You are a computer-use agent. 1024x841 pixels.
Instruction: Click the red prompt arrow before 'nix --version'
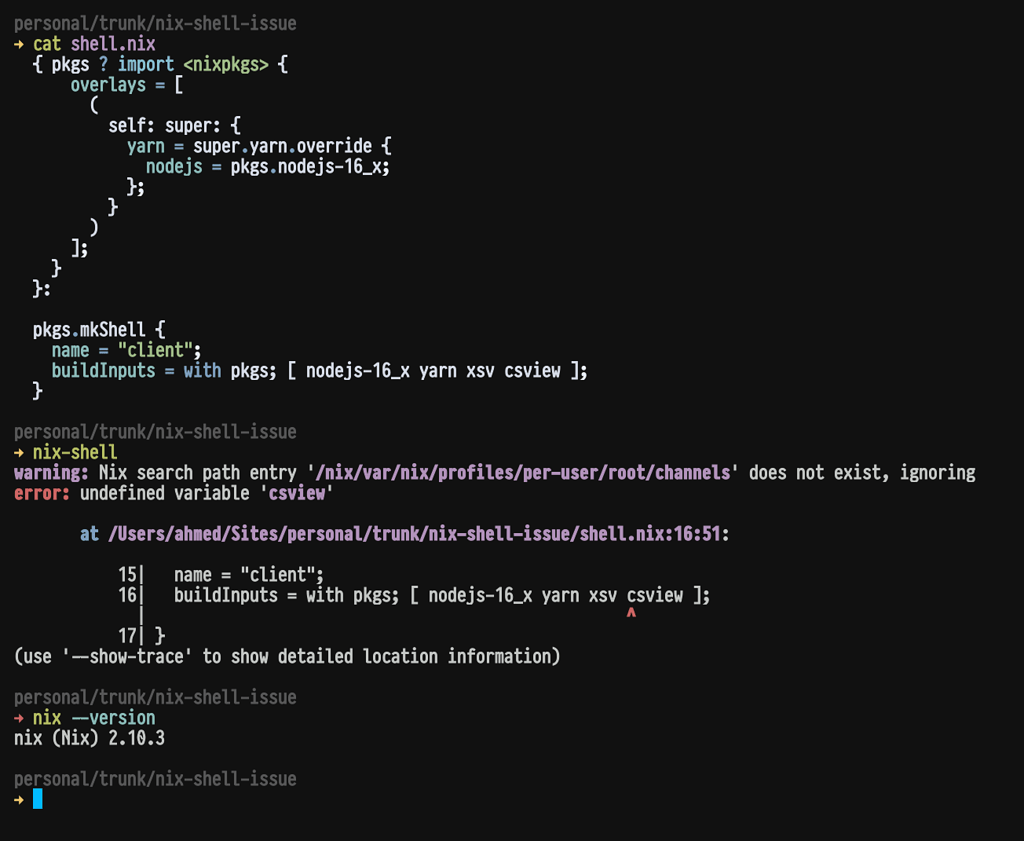[20, 718]
